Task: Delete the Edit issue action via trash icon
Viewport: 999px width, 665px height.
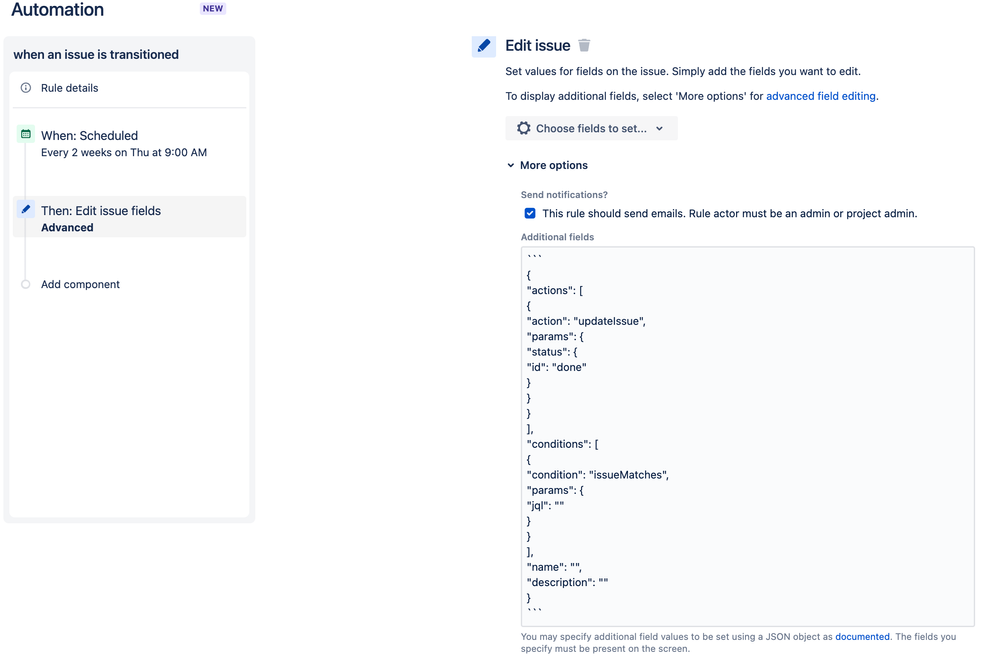Action: click(x=585, y=45)
